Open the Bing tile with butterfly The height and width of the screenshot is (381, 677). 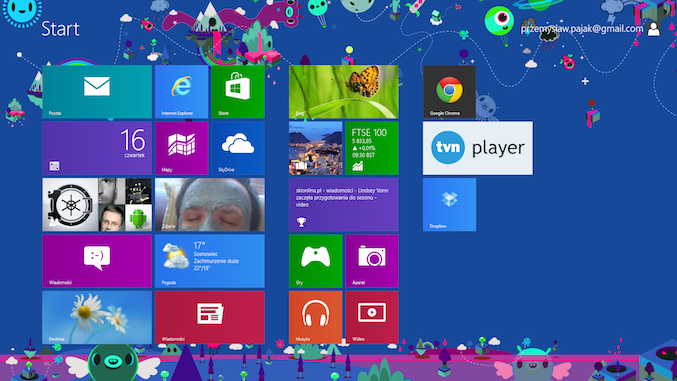pyautogui.click(x=344, y=92)
